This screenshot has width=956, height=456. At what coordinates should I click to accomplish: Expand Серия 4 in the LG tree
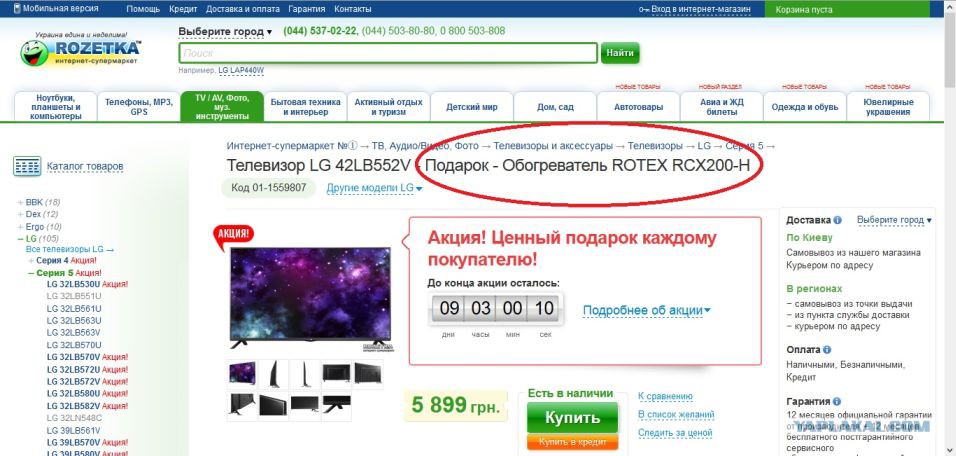pyautogui.click(x=31, y=261)
